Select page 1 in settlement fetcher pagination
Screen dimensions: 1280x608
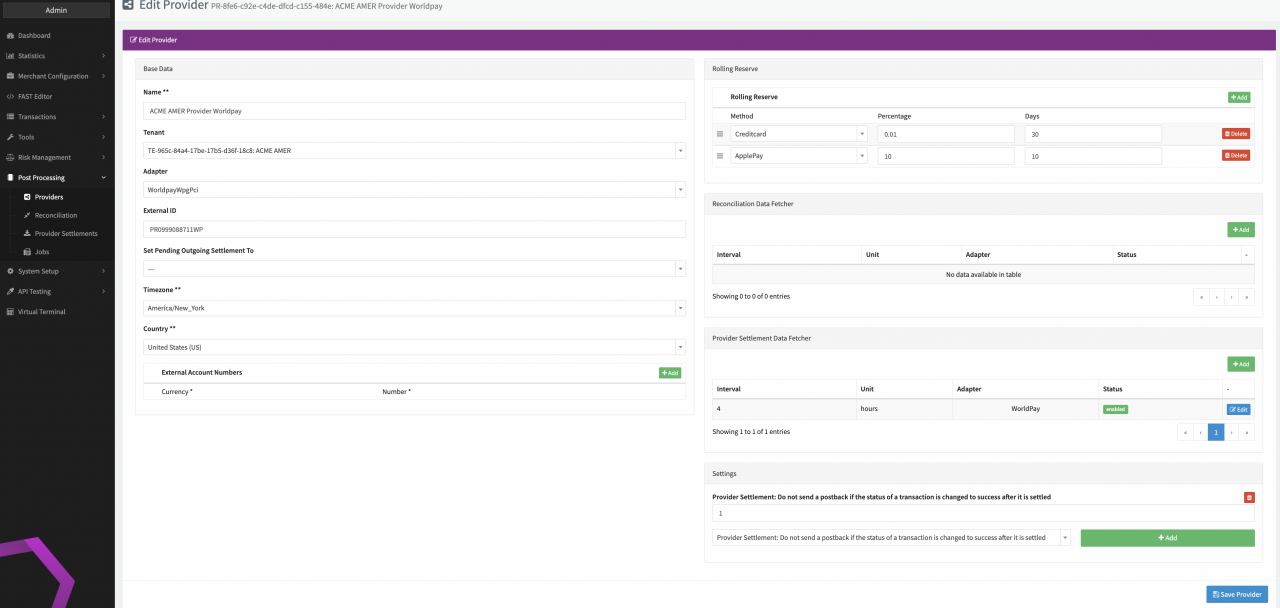[x=1215, y=432]
